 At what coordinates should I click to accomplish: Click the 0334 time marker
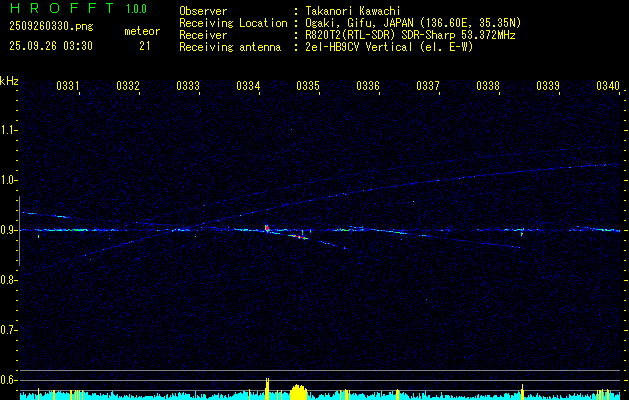point(248,85)
